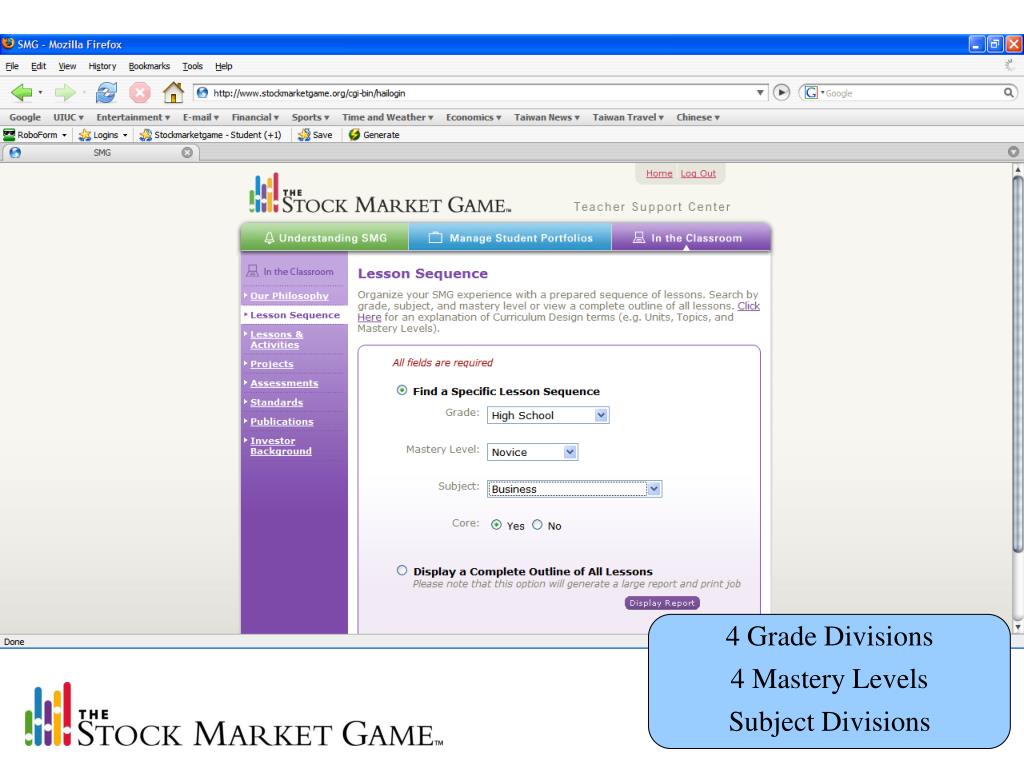Image resolution: width=1024 pixels, height=768 pixels.
Task: Open Assessments sidebar link
Action: click(x=284, y=383)
